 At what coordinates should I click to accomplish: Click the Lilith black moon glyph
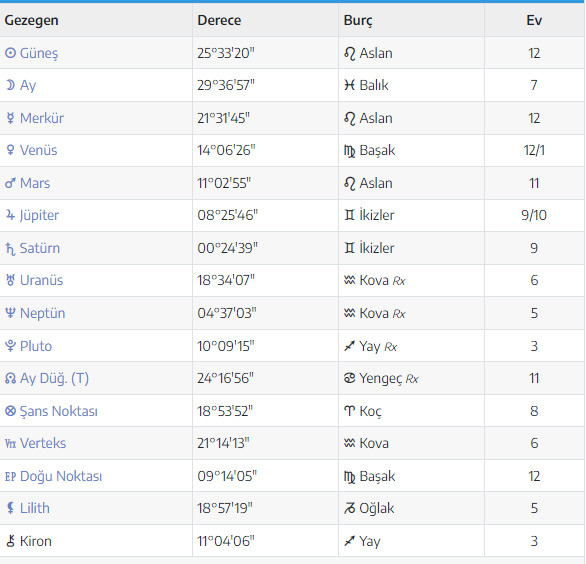[10, 508]
